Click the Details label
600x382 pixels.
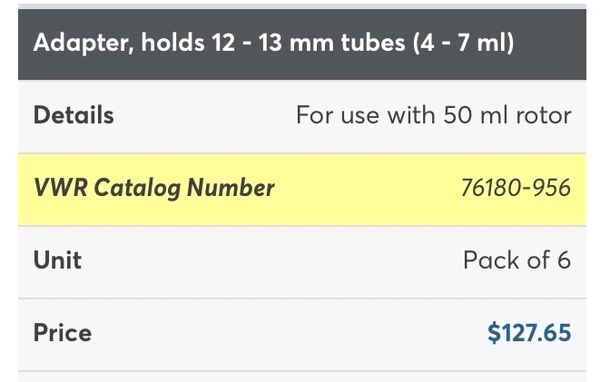click(x=73, y=115)
